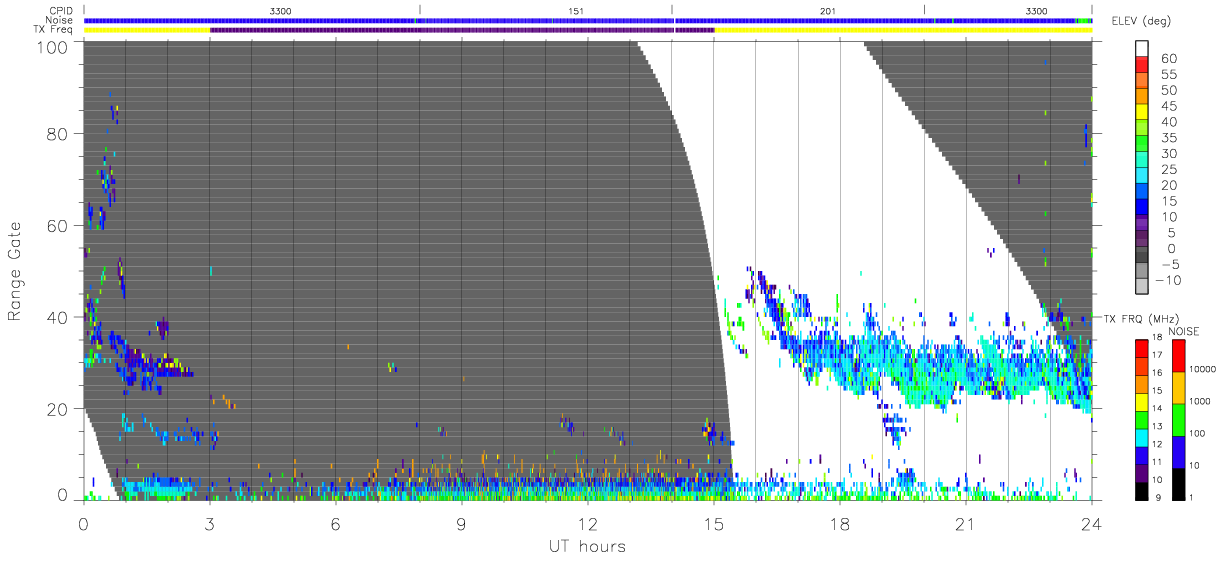Pick the yellow swatch in TX FRQ colorbar

click(x=1141, y=402)
